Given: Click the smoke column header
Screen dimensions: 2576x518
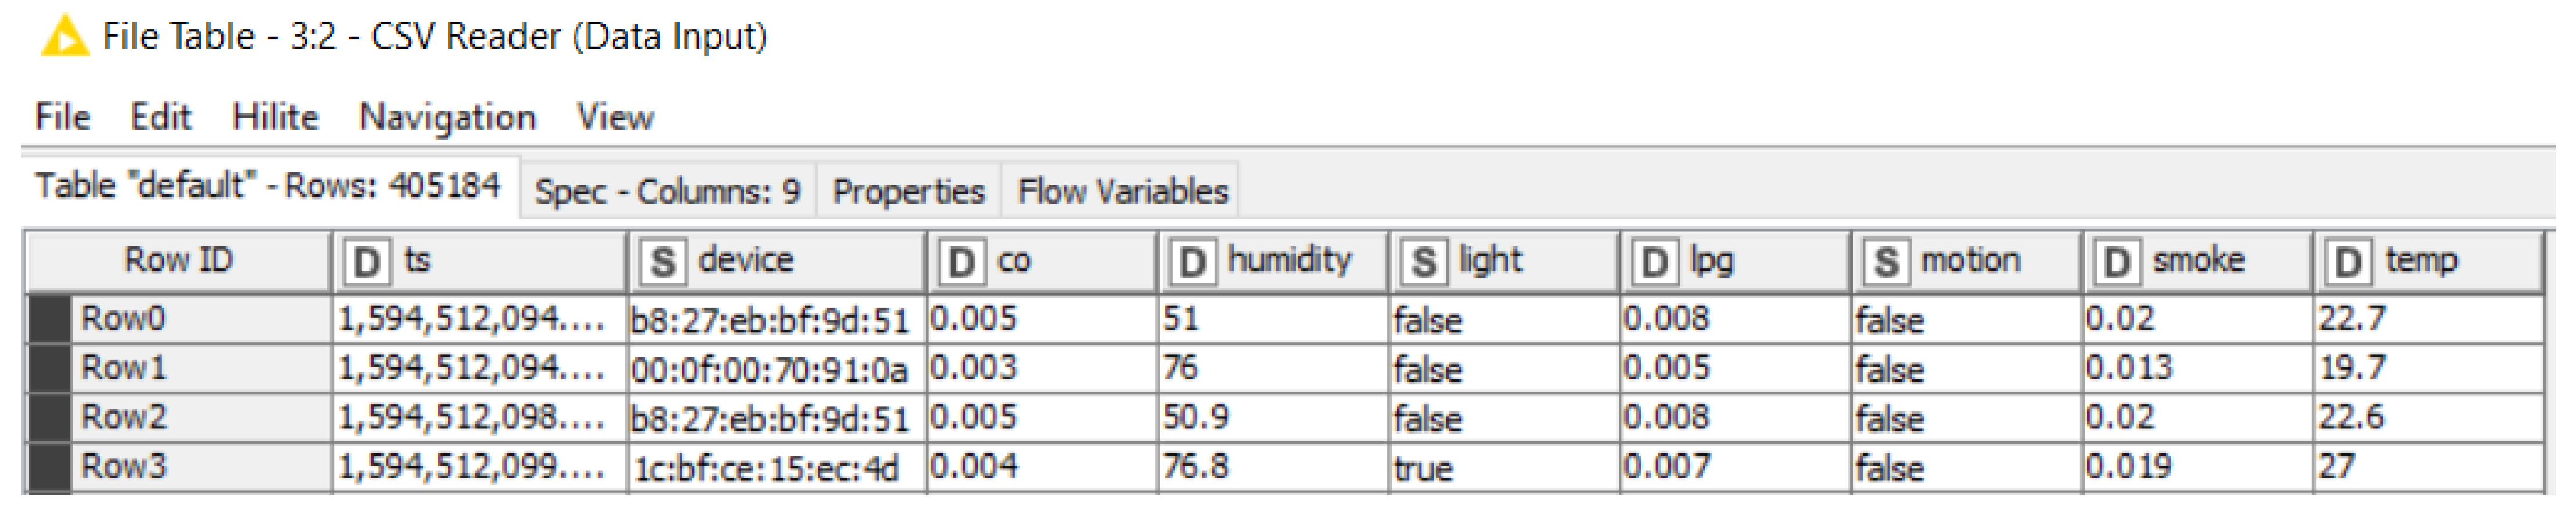Looking at the screenshot, I should point(2198,261).
